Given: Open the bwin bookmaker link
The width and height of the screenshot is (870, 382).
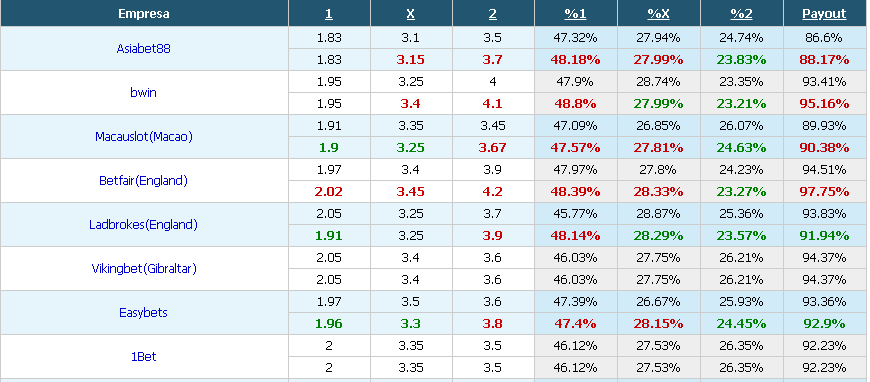Looking at the screenshot, I should click(144, 93).
